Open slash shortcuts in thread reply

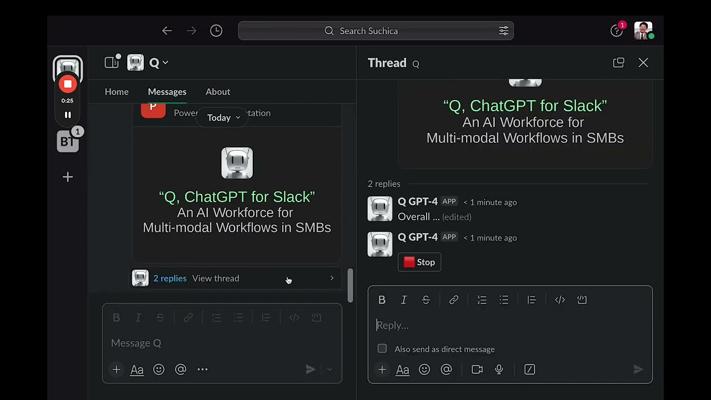530,370
